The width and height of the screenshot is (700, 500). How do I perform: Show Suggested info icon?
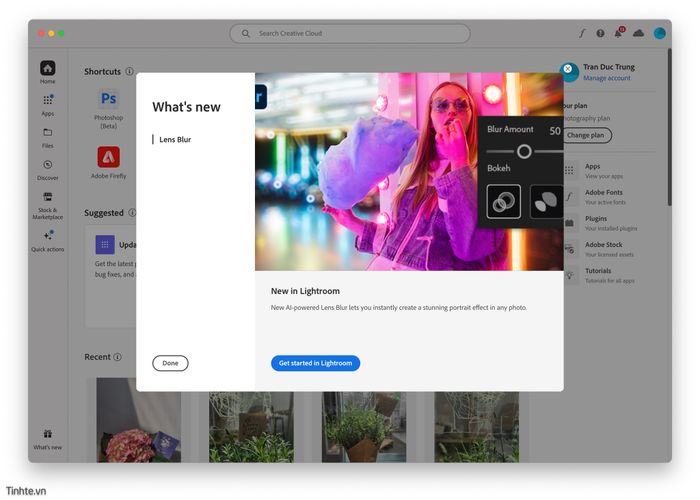pyautogui.click(x=132, y=213)
